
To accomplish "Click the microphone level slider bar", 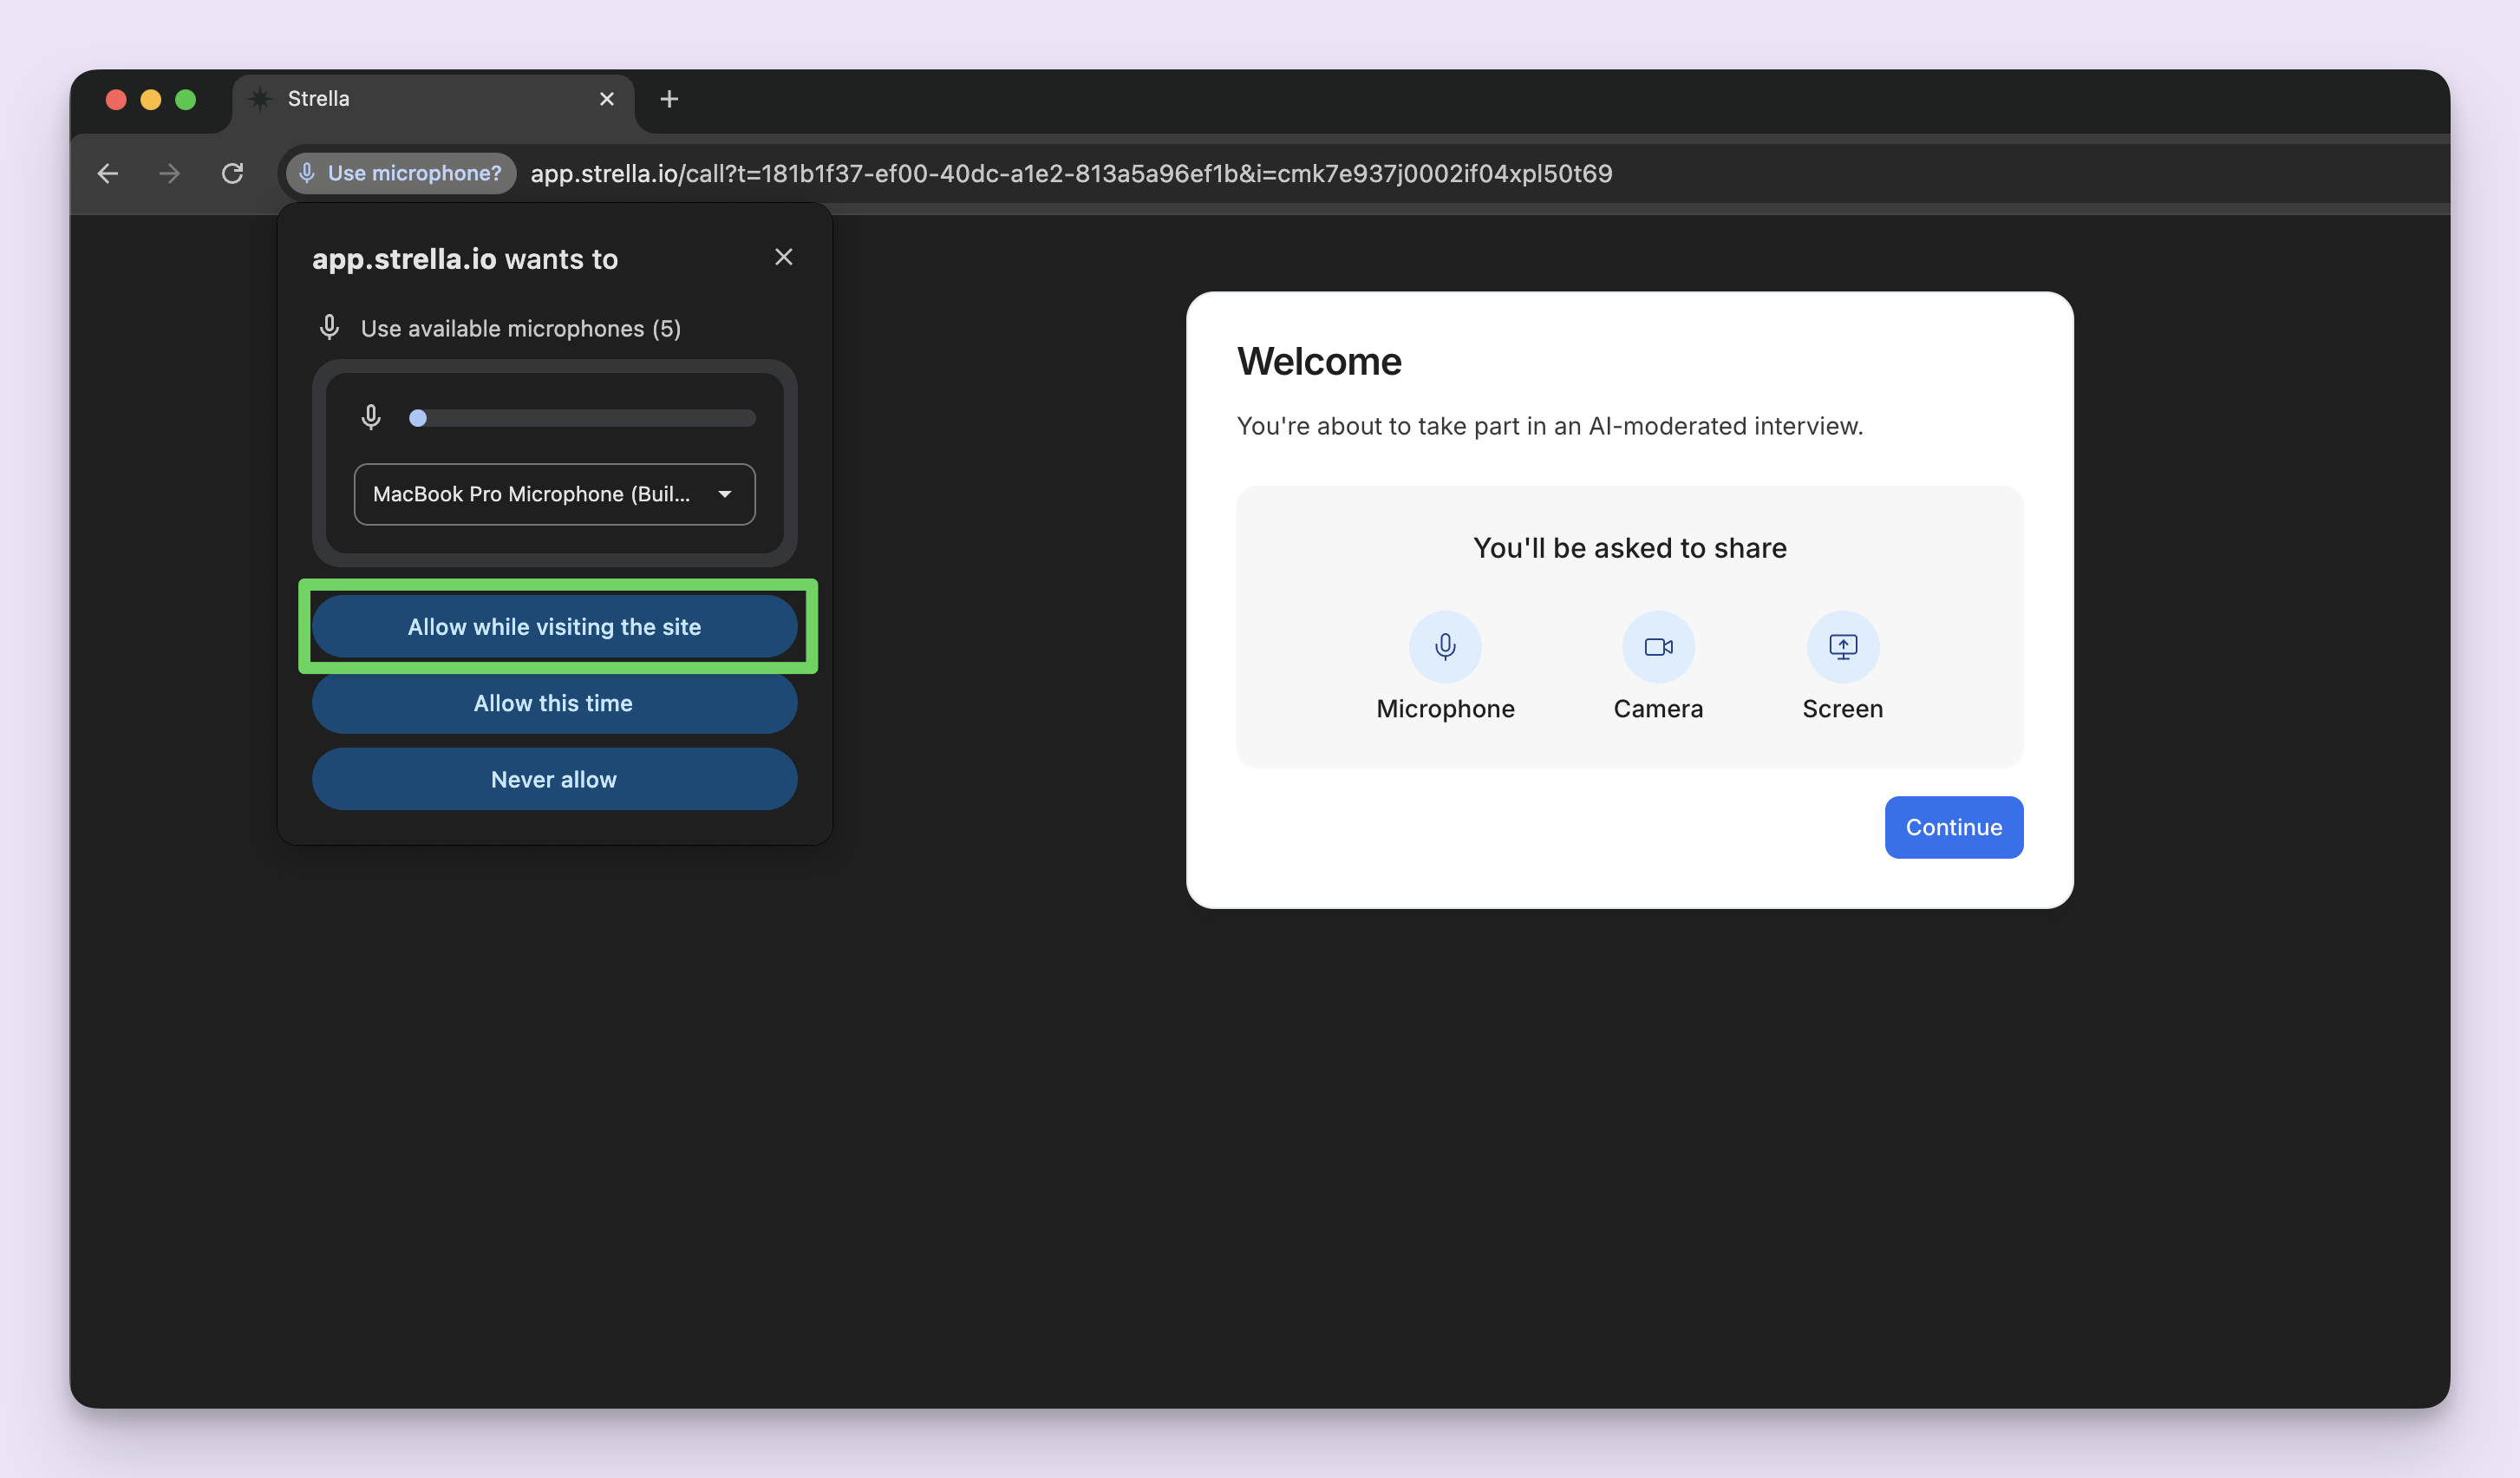I will click(582, 418).
